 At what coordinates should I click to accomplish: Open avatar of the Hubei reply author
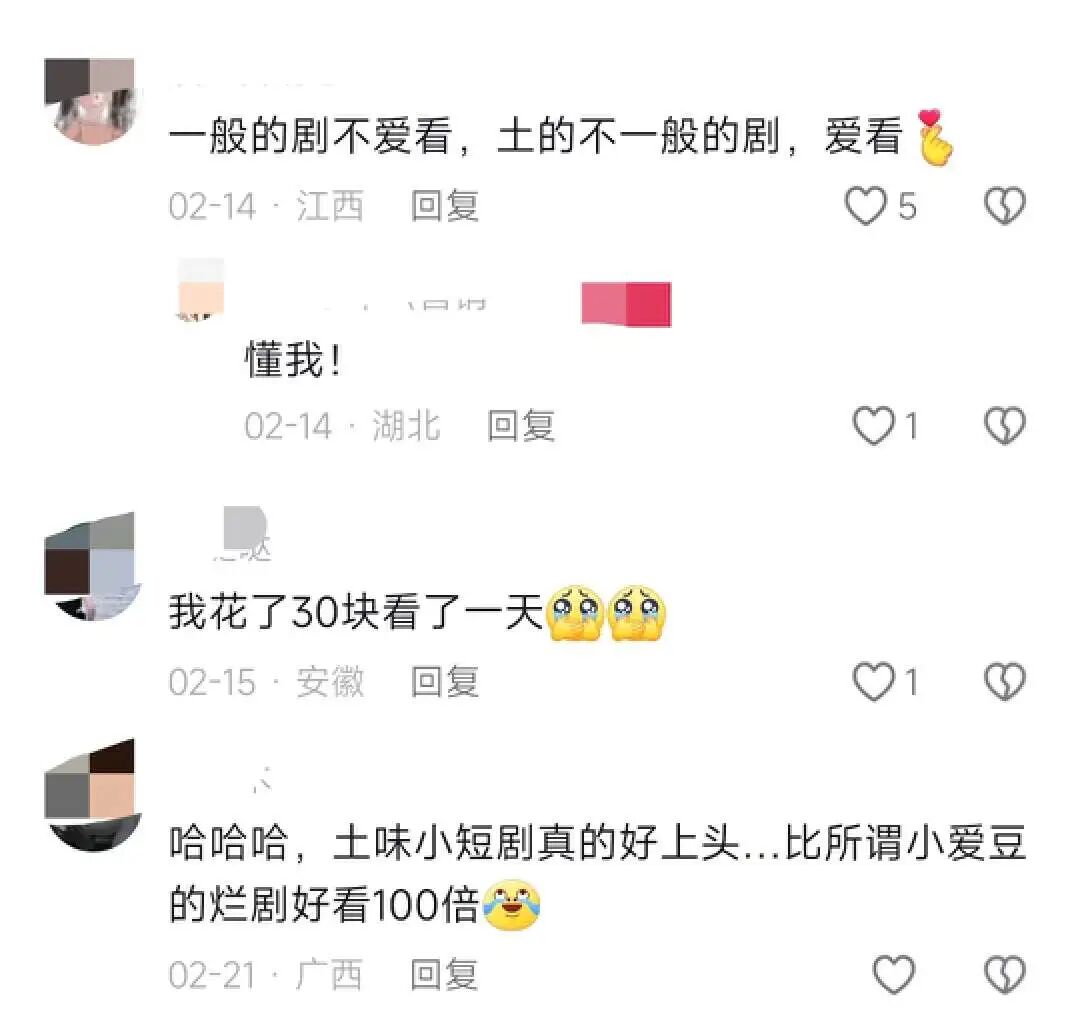coord(200,289)
